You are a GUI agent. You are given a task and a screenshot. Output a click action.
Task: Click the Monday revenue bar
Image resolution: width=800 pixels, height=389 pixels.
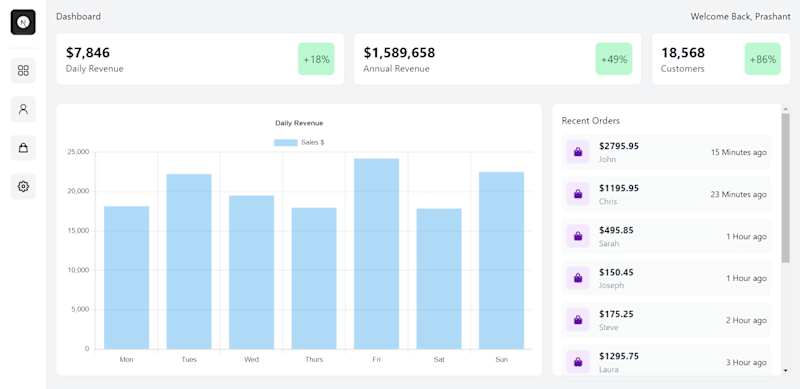127,278
